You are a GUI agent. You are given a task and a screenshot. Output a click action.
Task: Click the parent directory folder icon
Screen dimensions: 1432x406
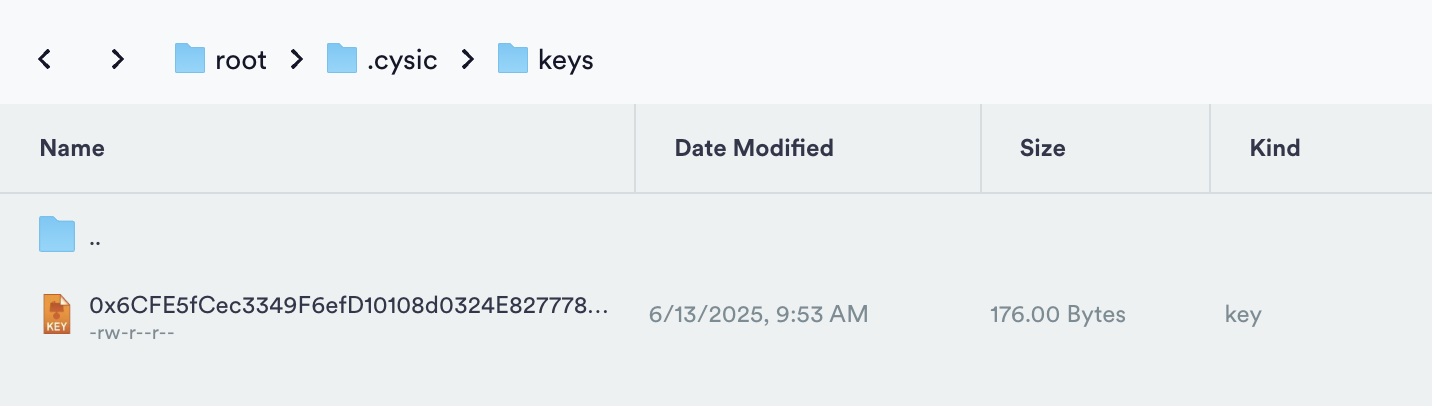click(57, 235)
